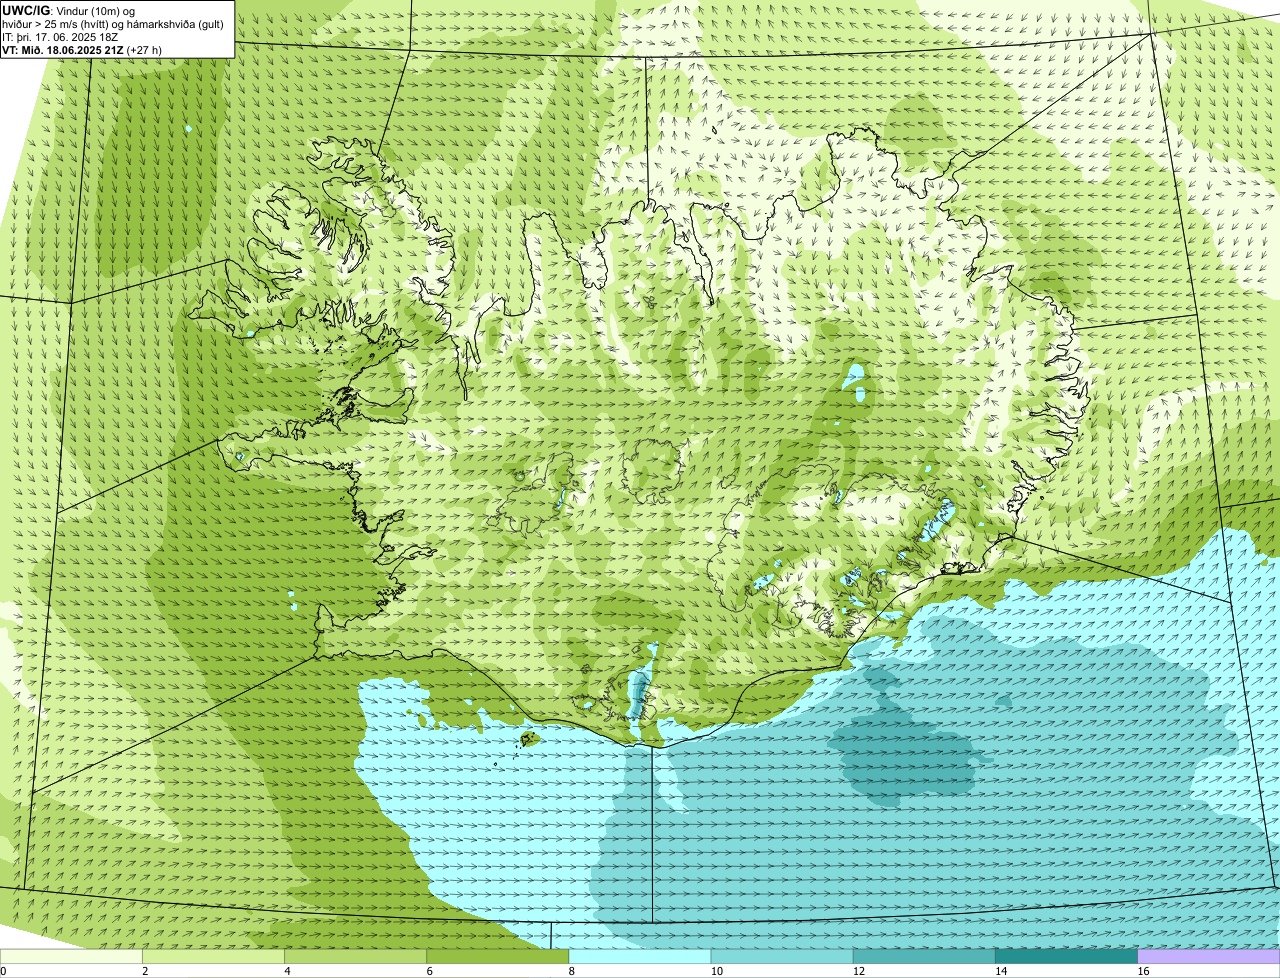Click the "6" label on the colour scale
1280x978 pixels.
(429, 971)
